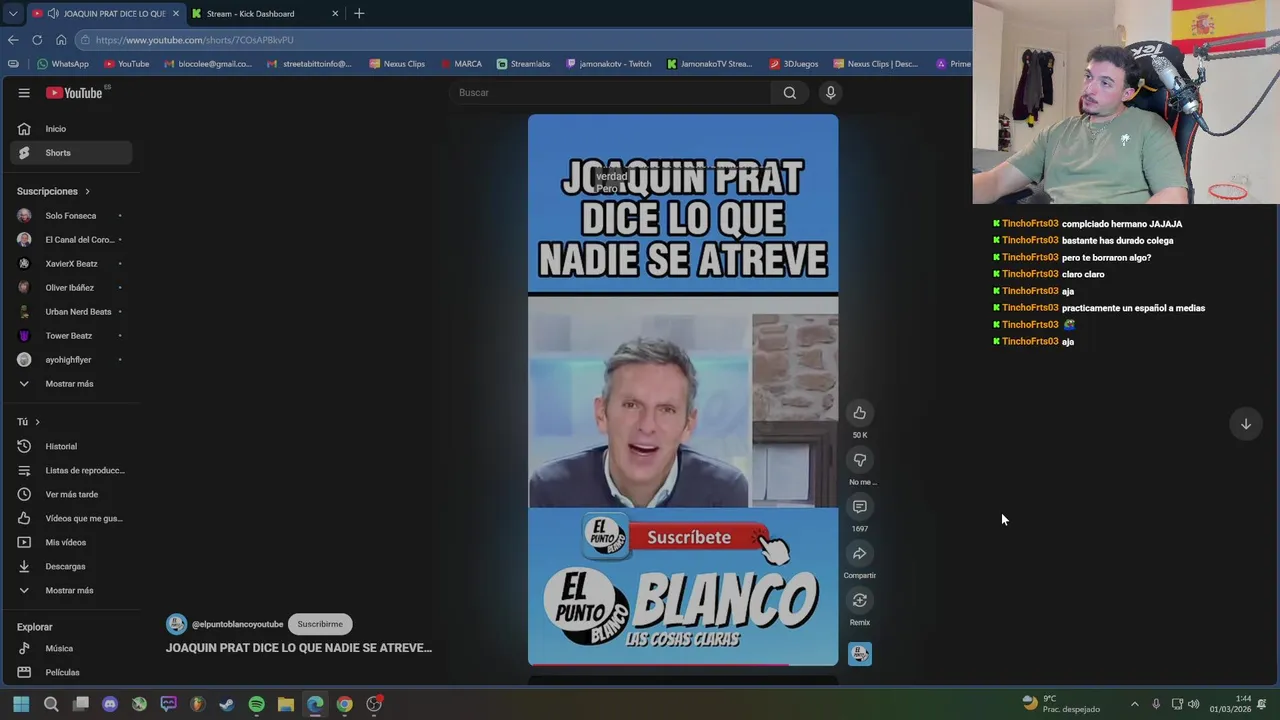
Task: Focus the YouTube Buscar search field
Action: [x=610, y=93]
